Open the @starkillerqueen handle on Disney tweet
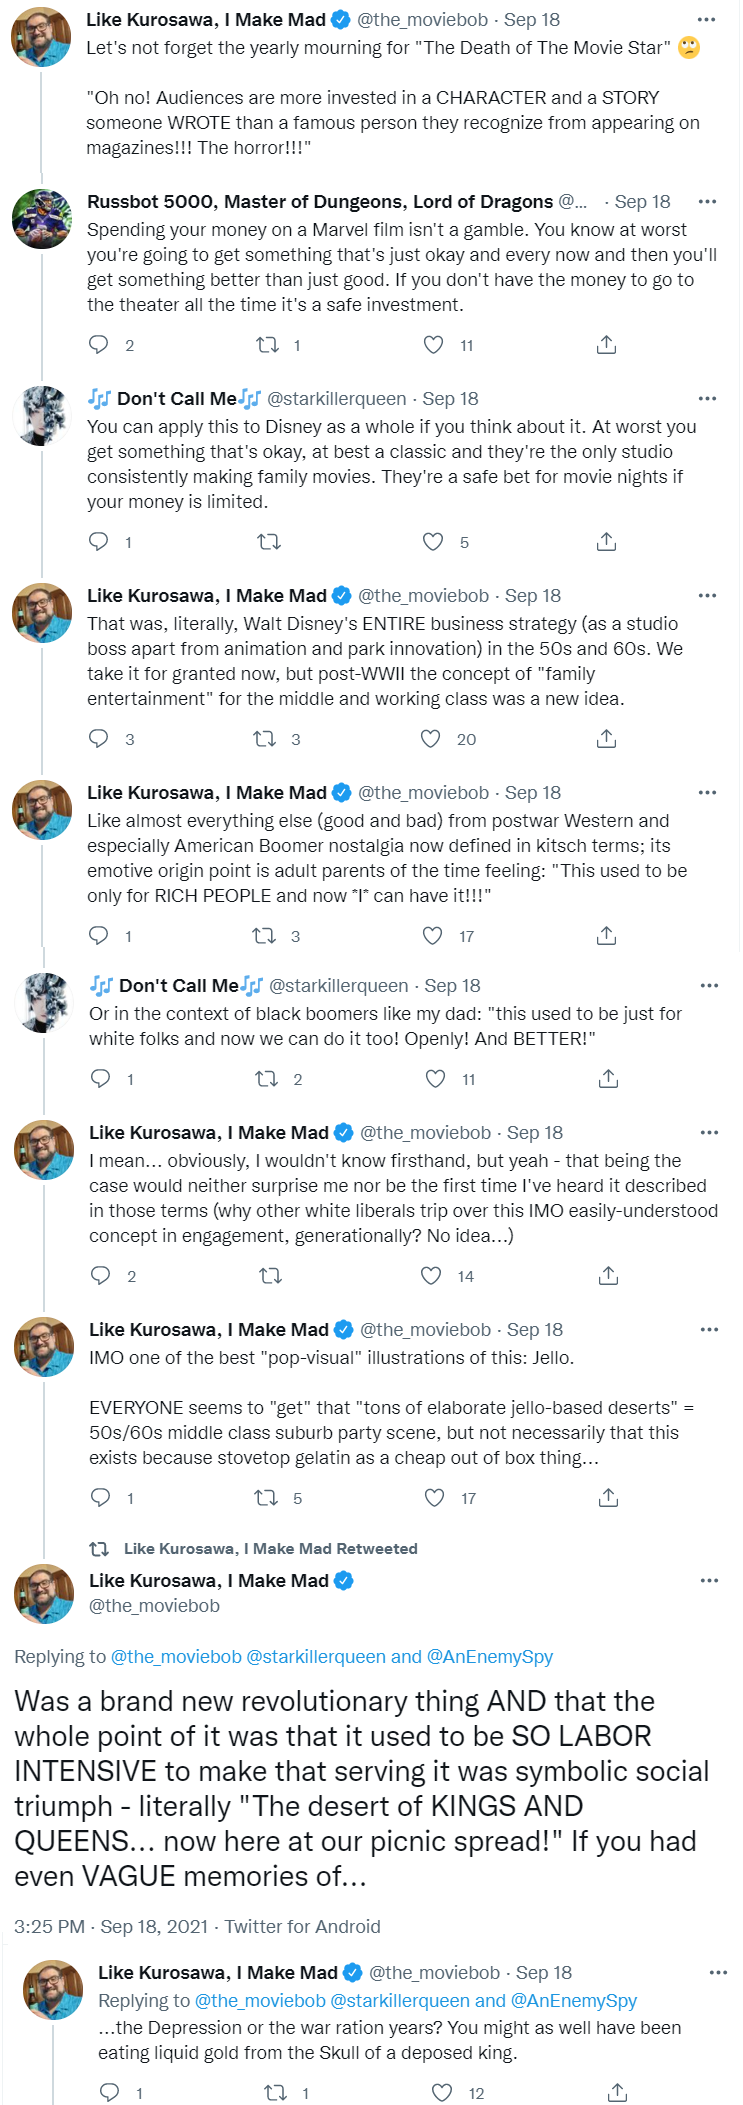The width and height of the screenshot is (743, 2105). pos(337,399)
